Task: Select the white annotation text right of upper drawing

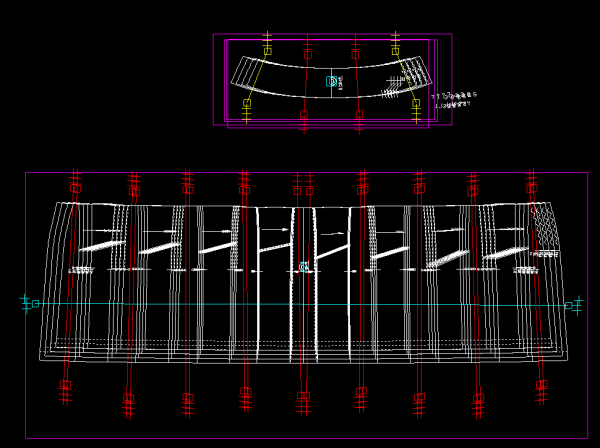Action: pos(455,99)
